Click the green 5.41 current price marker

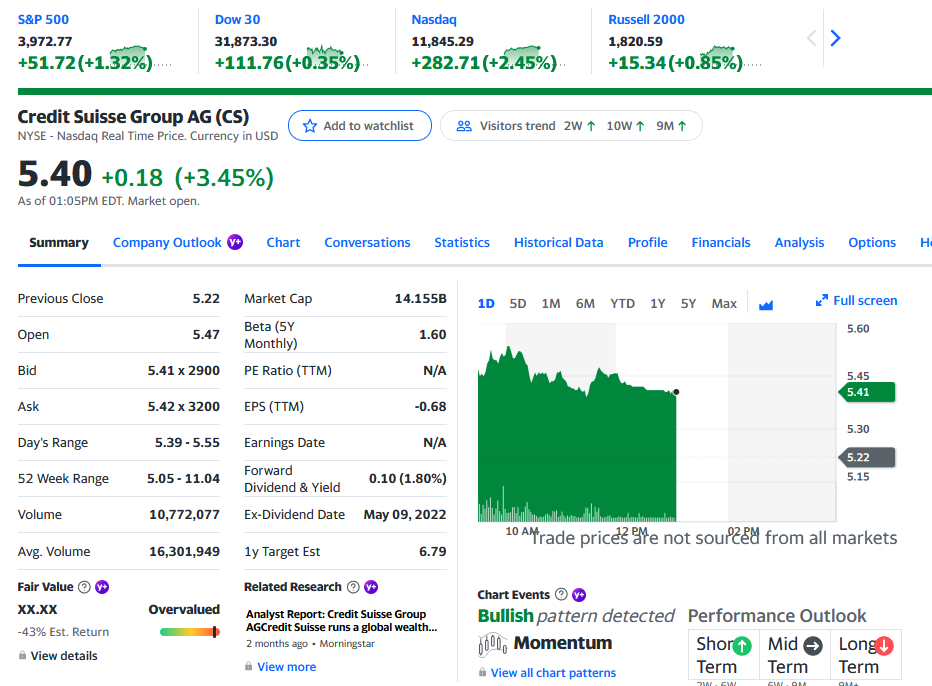(867, 392)
